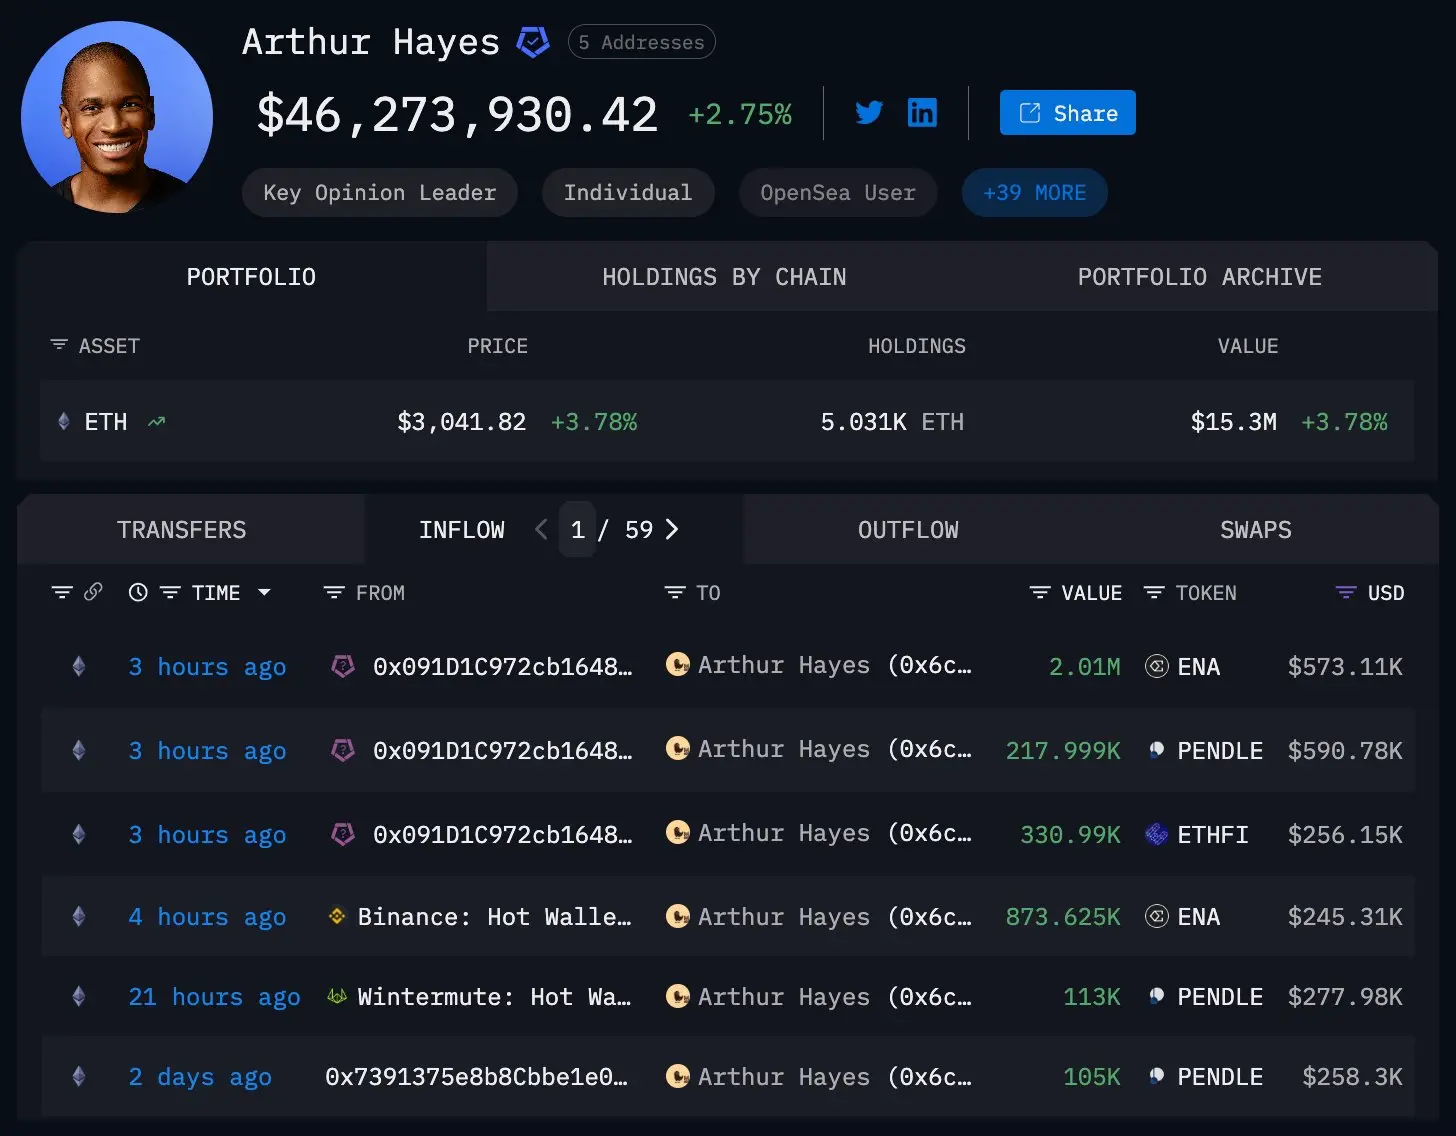Open the LinkedIn profile icon
Viewport: 1456px width, 1136px height.
pos(922,112)
